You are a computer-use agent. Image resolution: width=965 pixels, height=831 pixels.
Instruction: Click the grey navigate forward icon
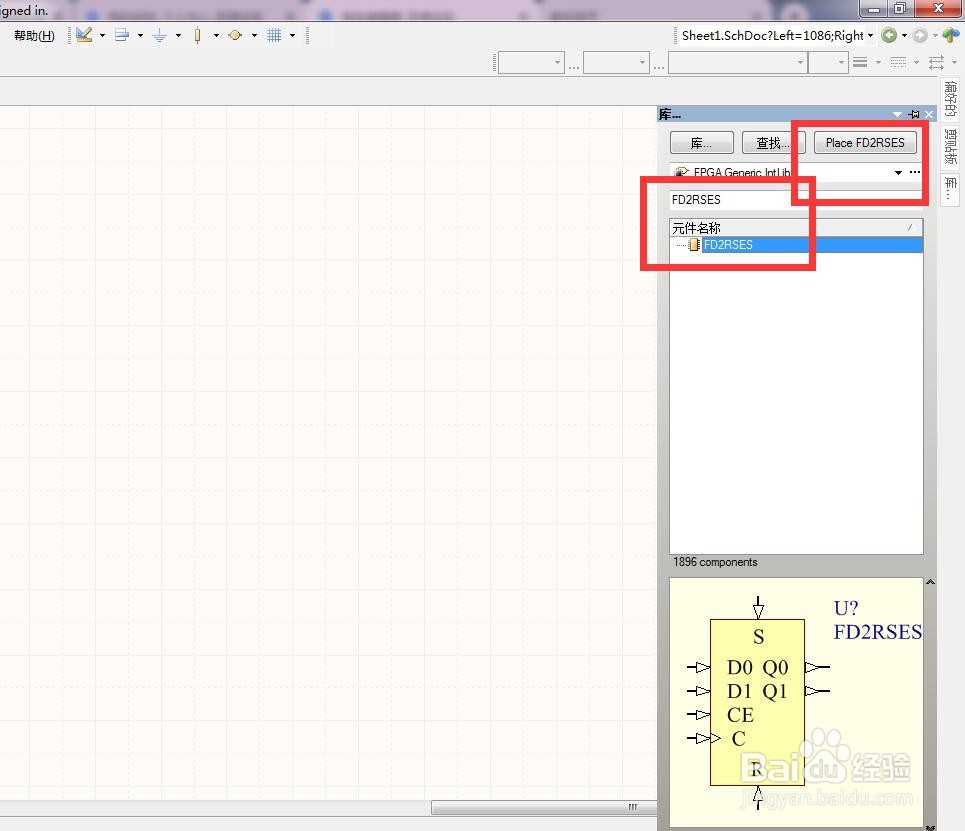pos(920,35)
